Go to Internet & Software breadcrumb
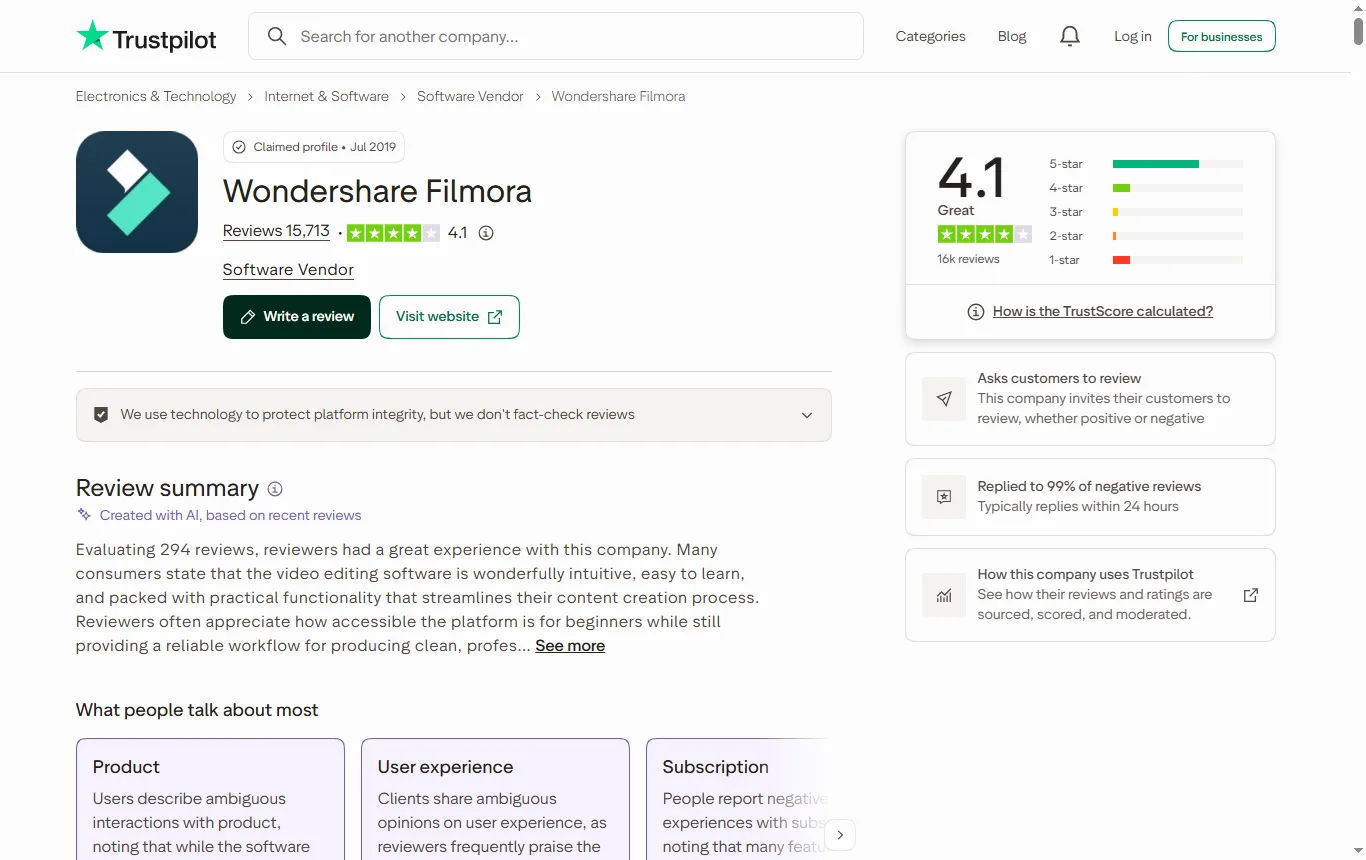The width and height of the screenshot is (1366, 860). pyautogui.click(x=326, y=96)
